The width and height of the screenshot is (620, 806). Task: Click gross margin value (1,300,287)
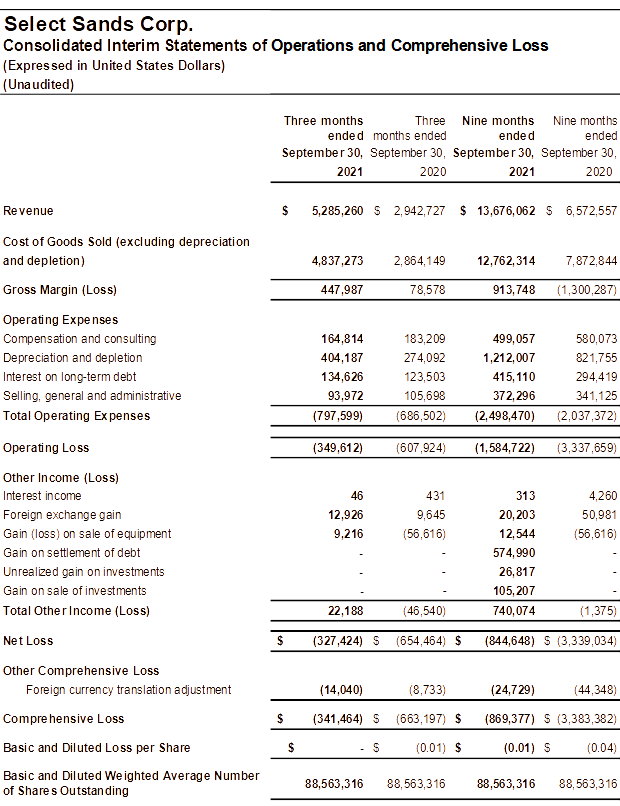tap(587, 290)
